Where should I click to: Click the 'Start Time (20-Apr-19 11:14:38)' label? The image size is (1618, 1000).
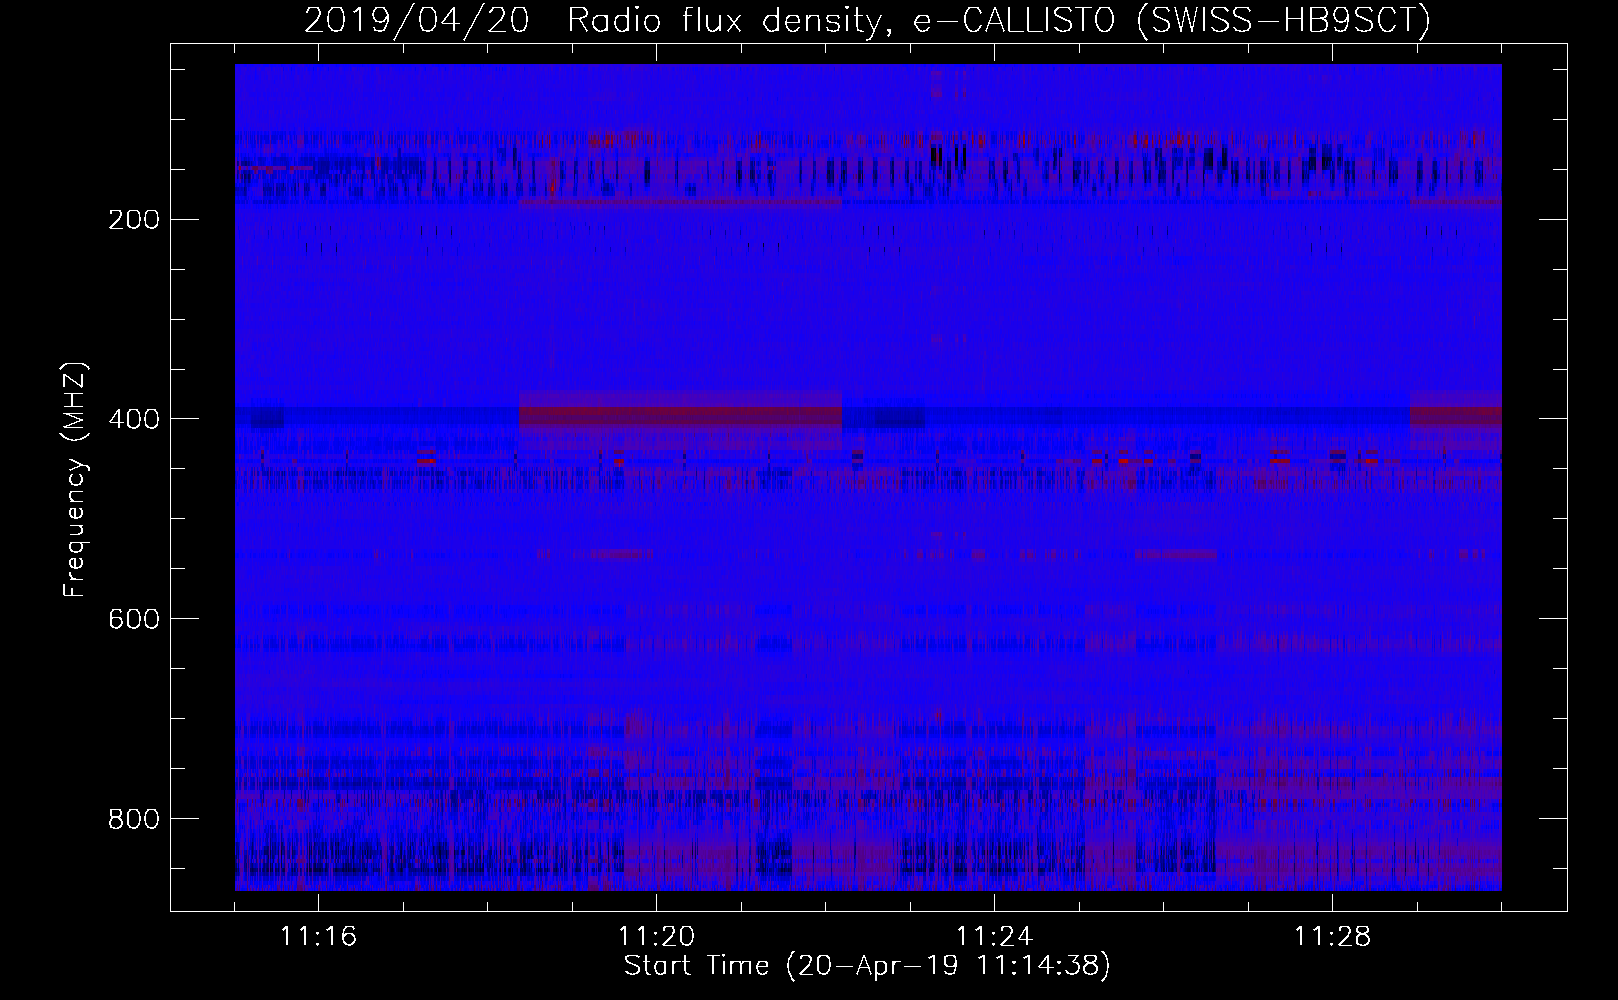click(867, 966)
